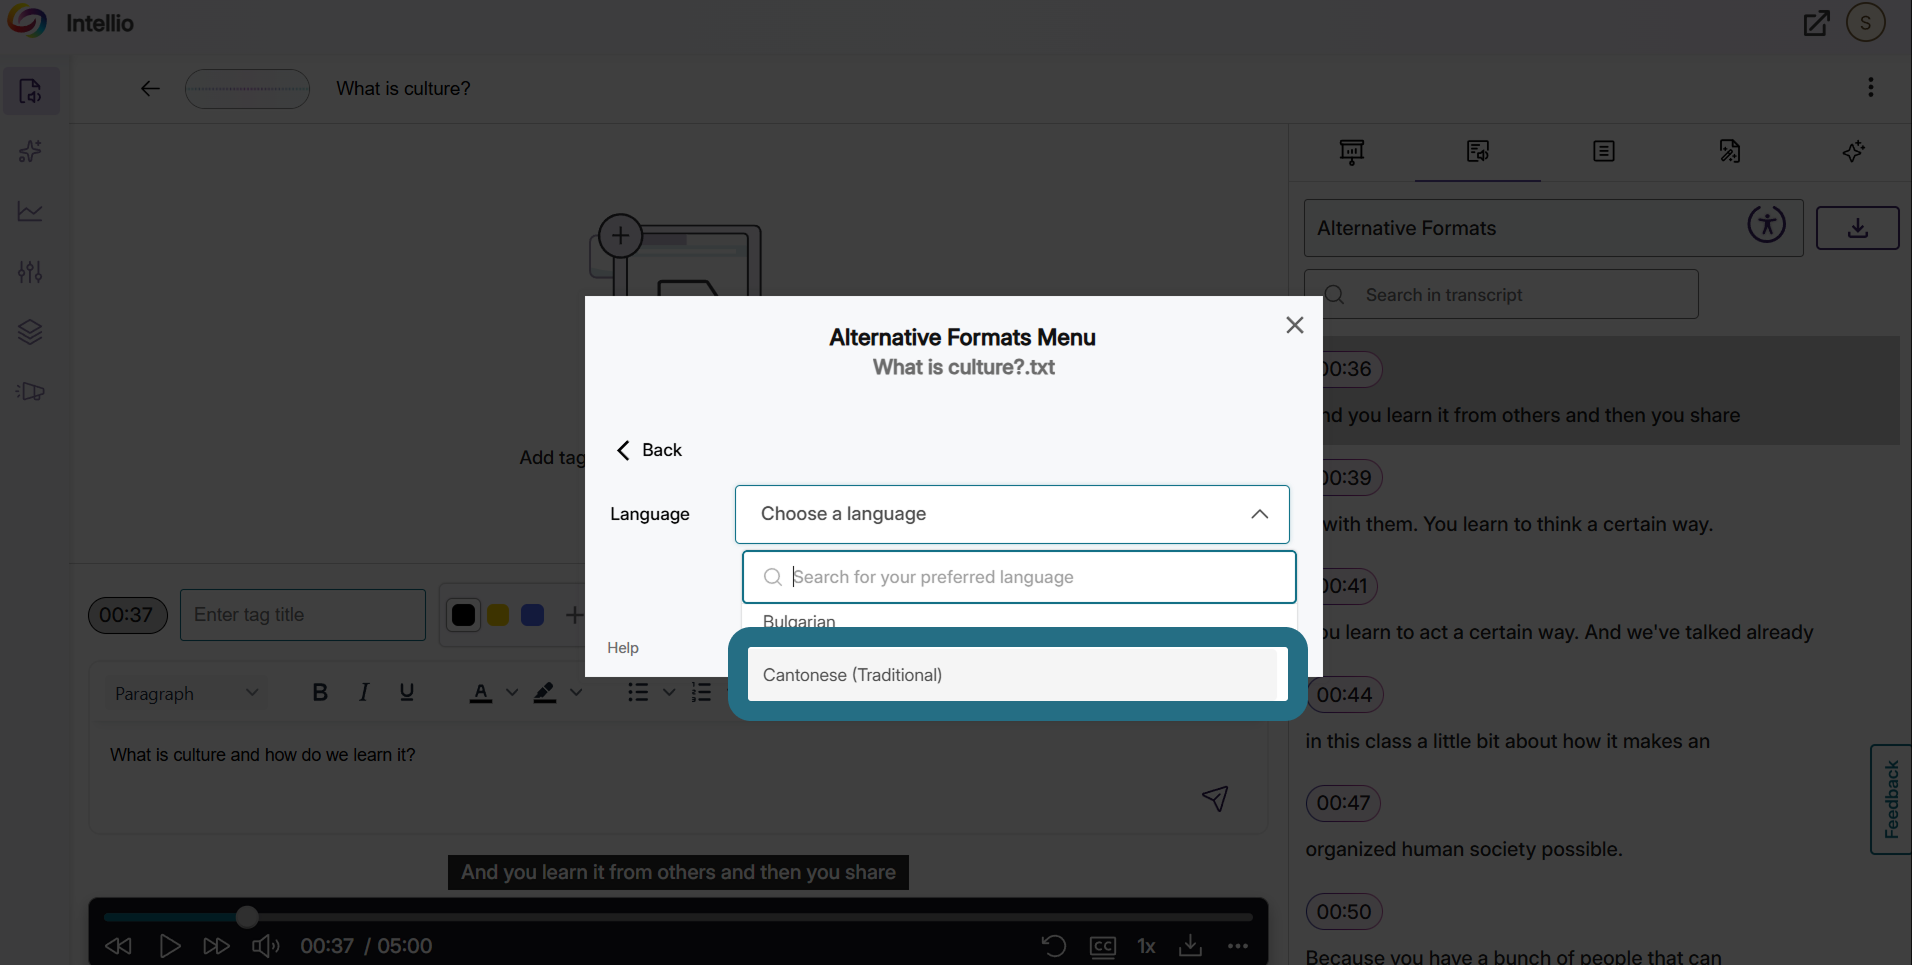Image resolution: width=1912 pixels, height=965 pixels.
Task: Click the layers stack sidebar icon
Action: [x=30, y=332]
